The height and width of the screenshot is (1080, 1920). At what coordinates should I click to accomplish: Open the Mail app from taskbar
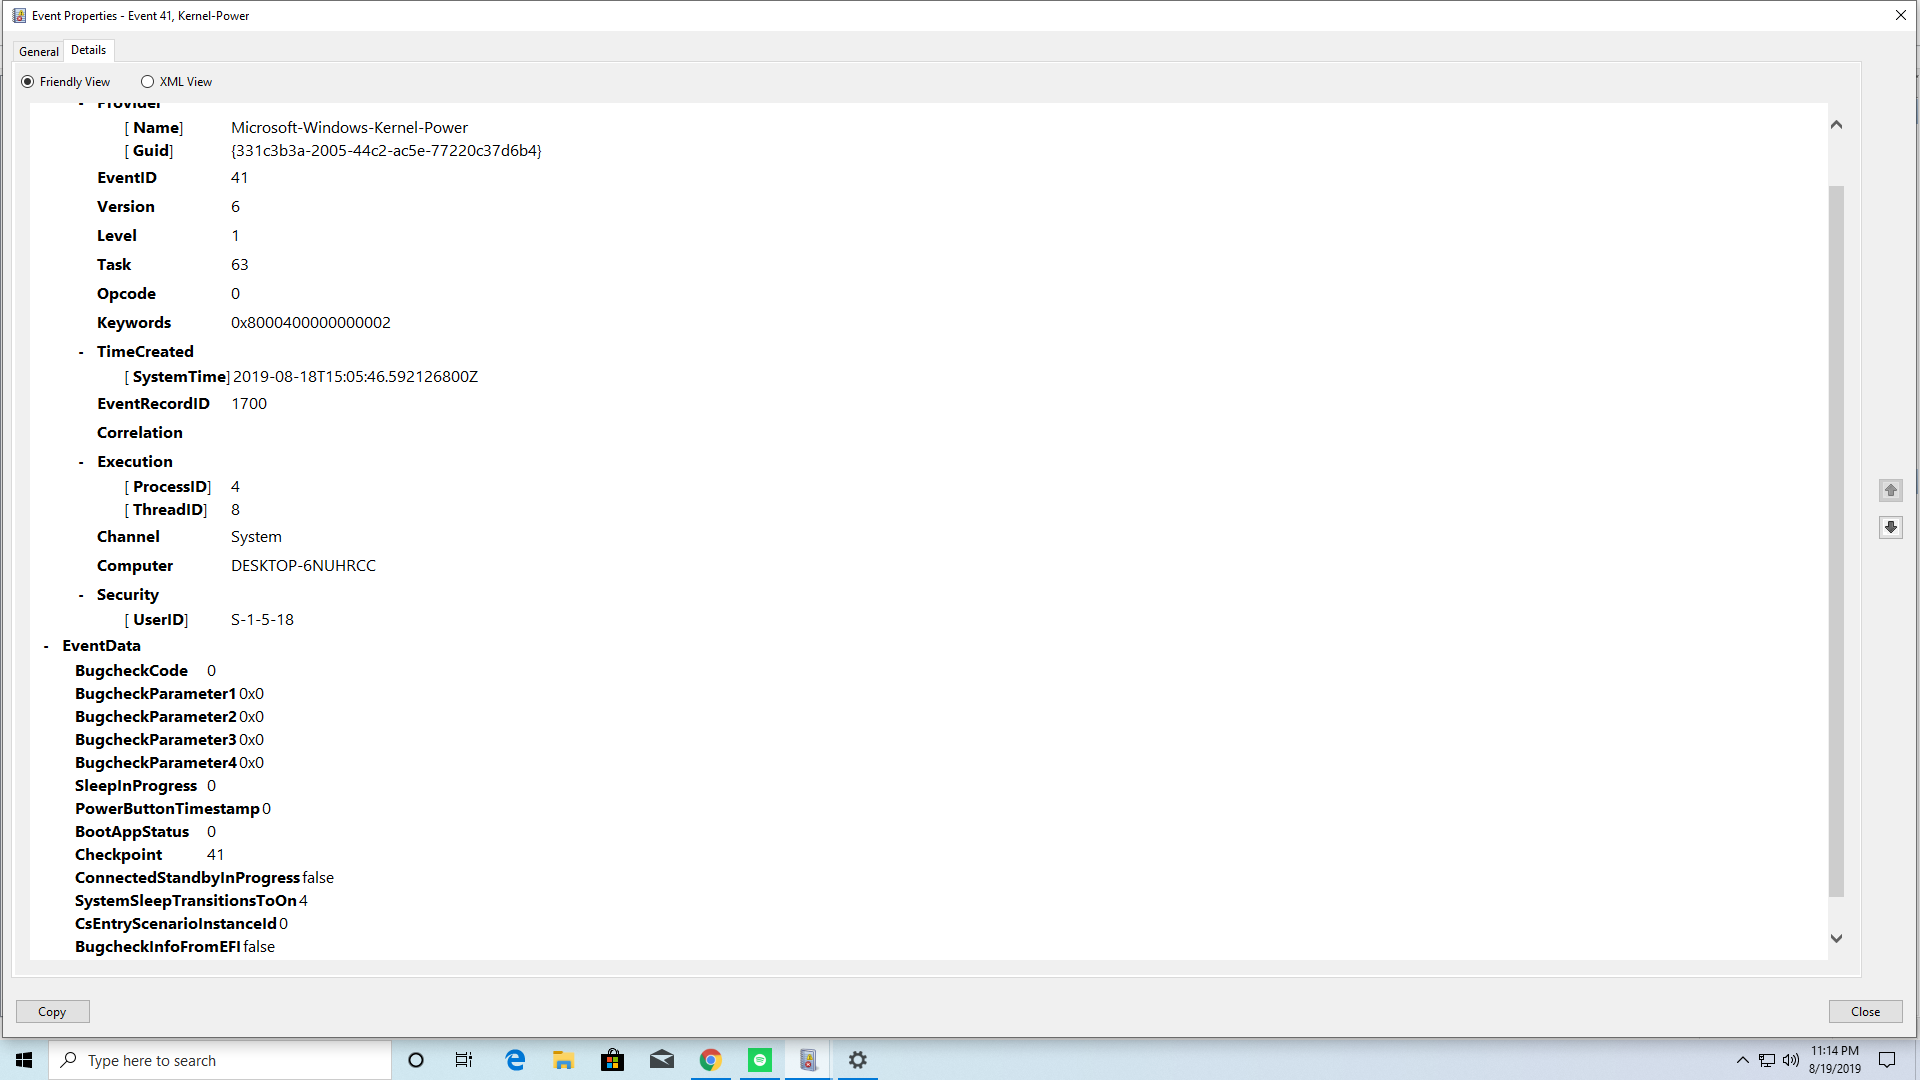661,1060
